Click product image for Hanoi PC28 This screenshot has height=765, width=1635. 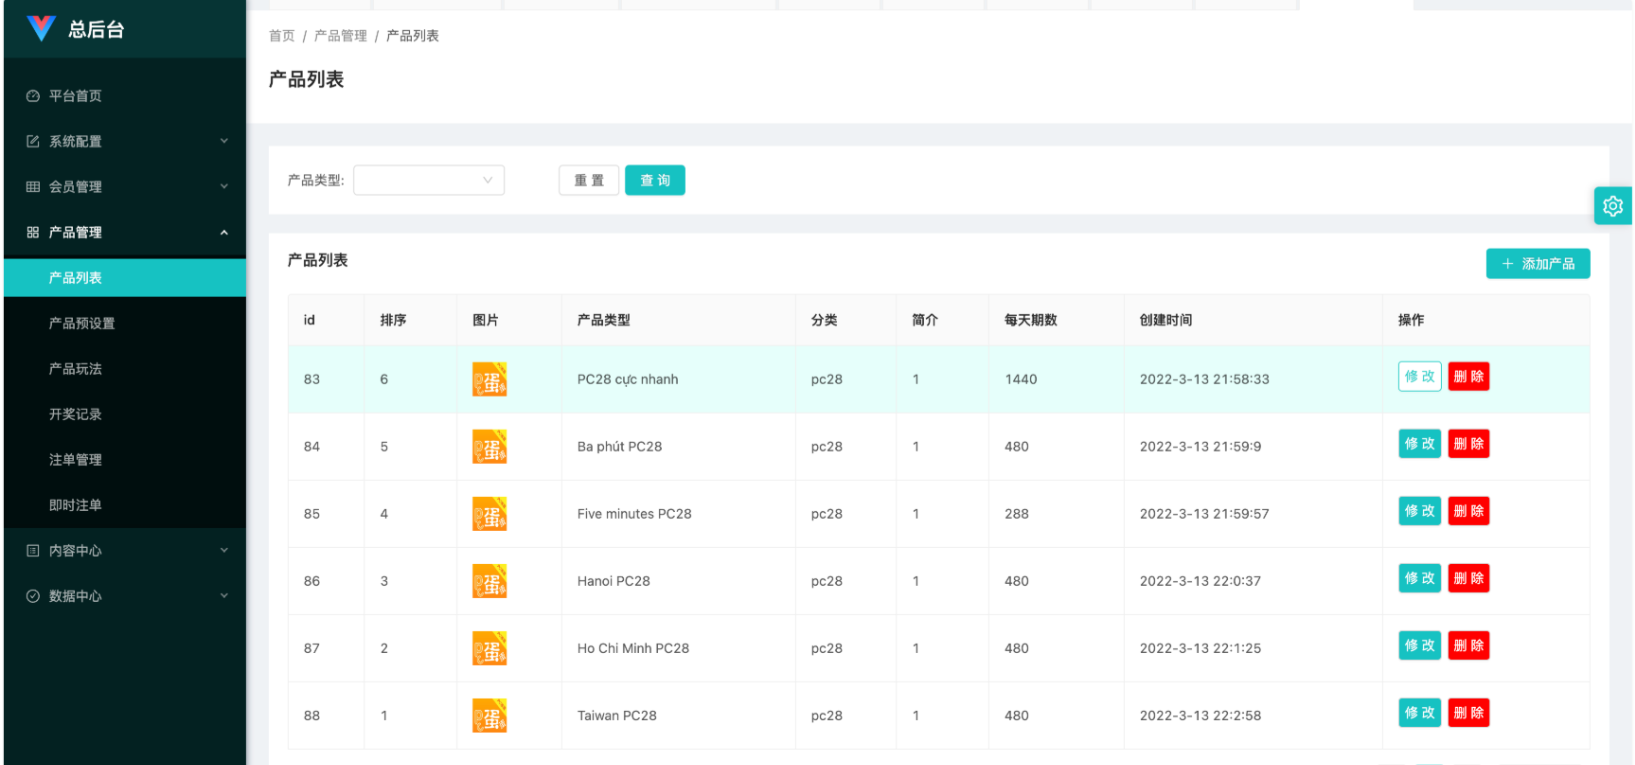(490, 581)
